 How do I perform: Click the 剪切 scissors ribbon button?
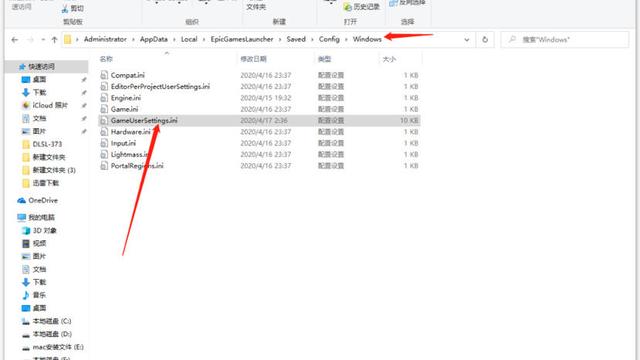point(73,8)
